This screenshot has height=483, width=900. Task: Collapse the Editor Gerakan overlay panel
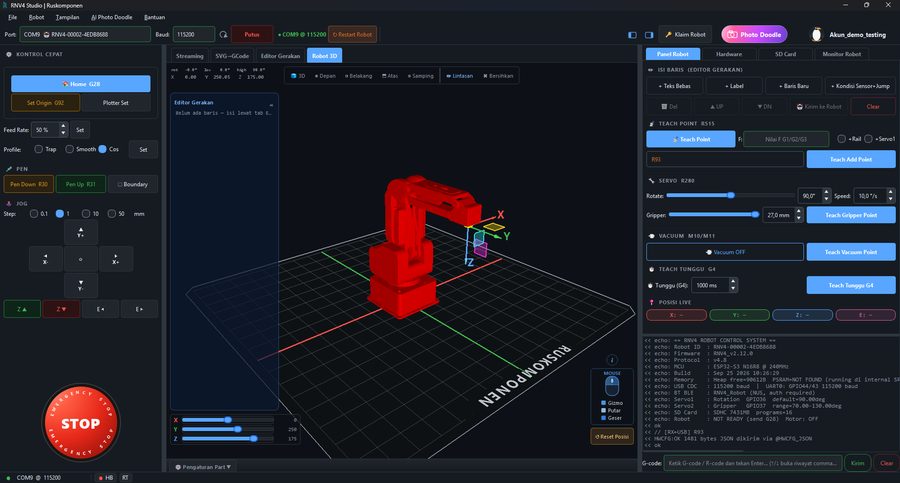[271, 105]
